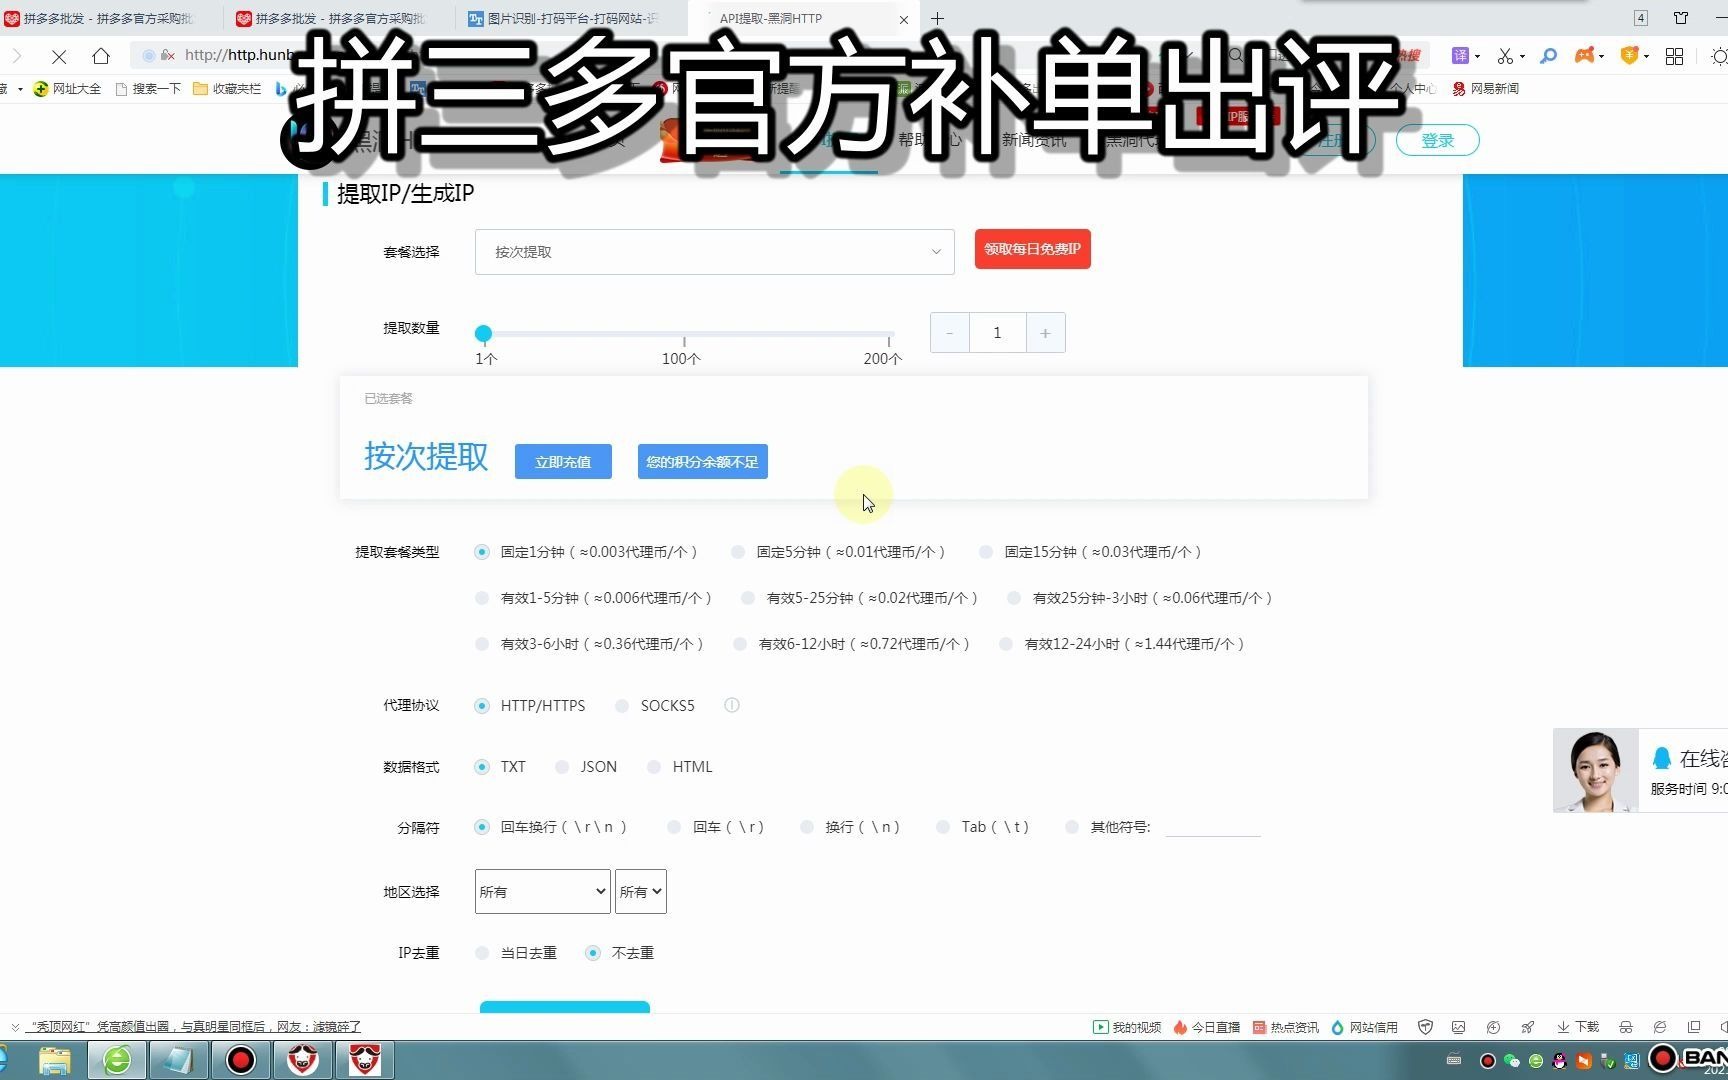Open the city 所有 region dropdown
This screenshot has height=1080, width=1728.
coord(641,892)
